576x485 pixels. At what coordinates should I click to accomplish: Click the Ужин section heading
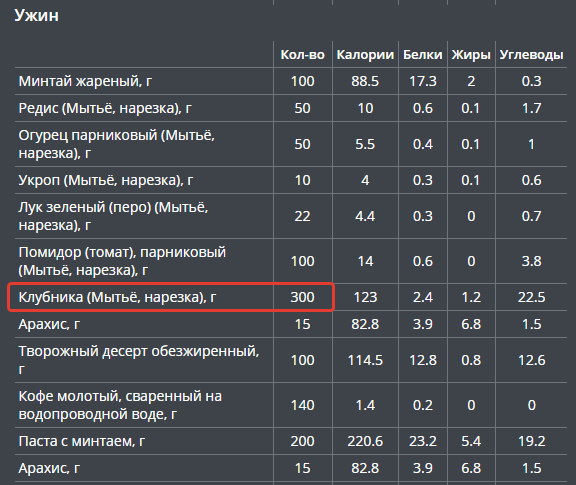36,15
